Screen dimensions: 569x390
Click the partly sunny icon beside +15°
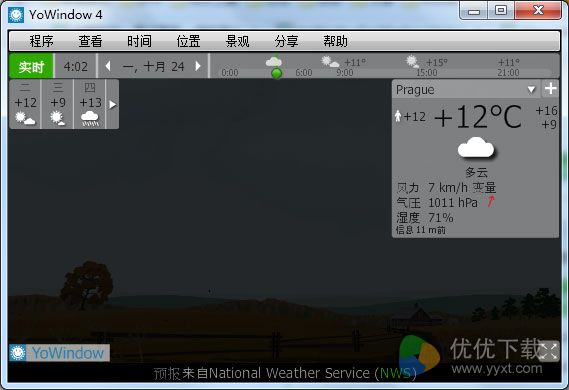click(x=413, y=62)
